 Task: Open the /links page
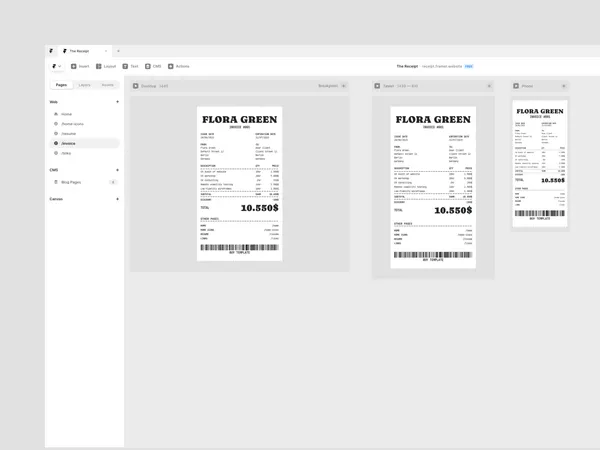85,153
